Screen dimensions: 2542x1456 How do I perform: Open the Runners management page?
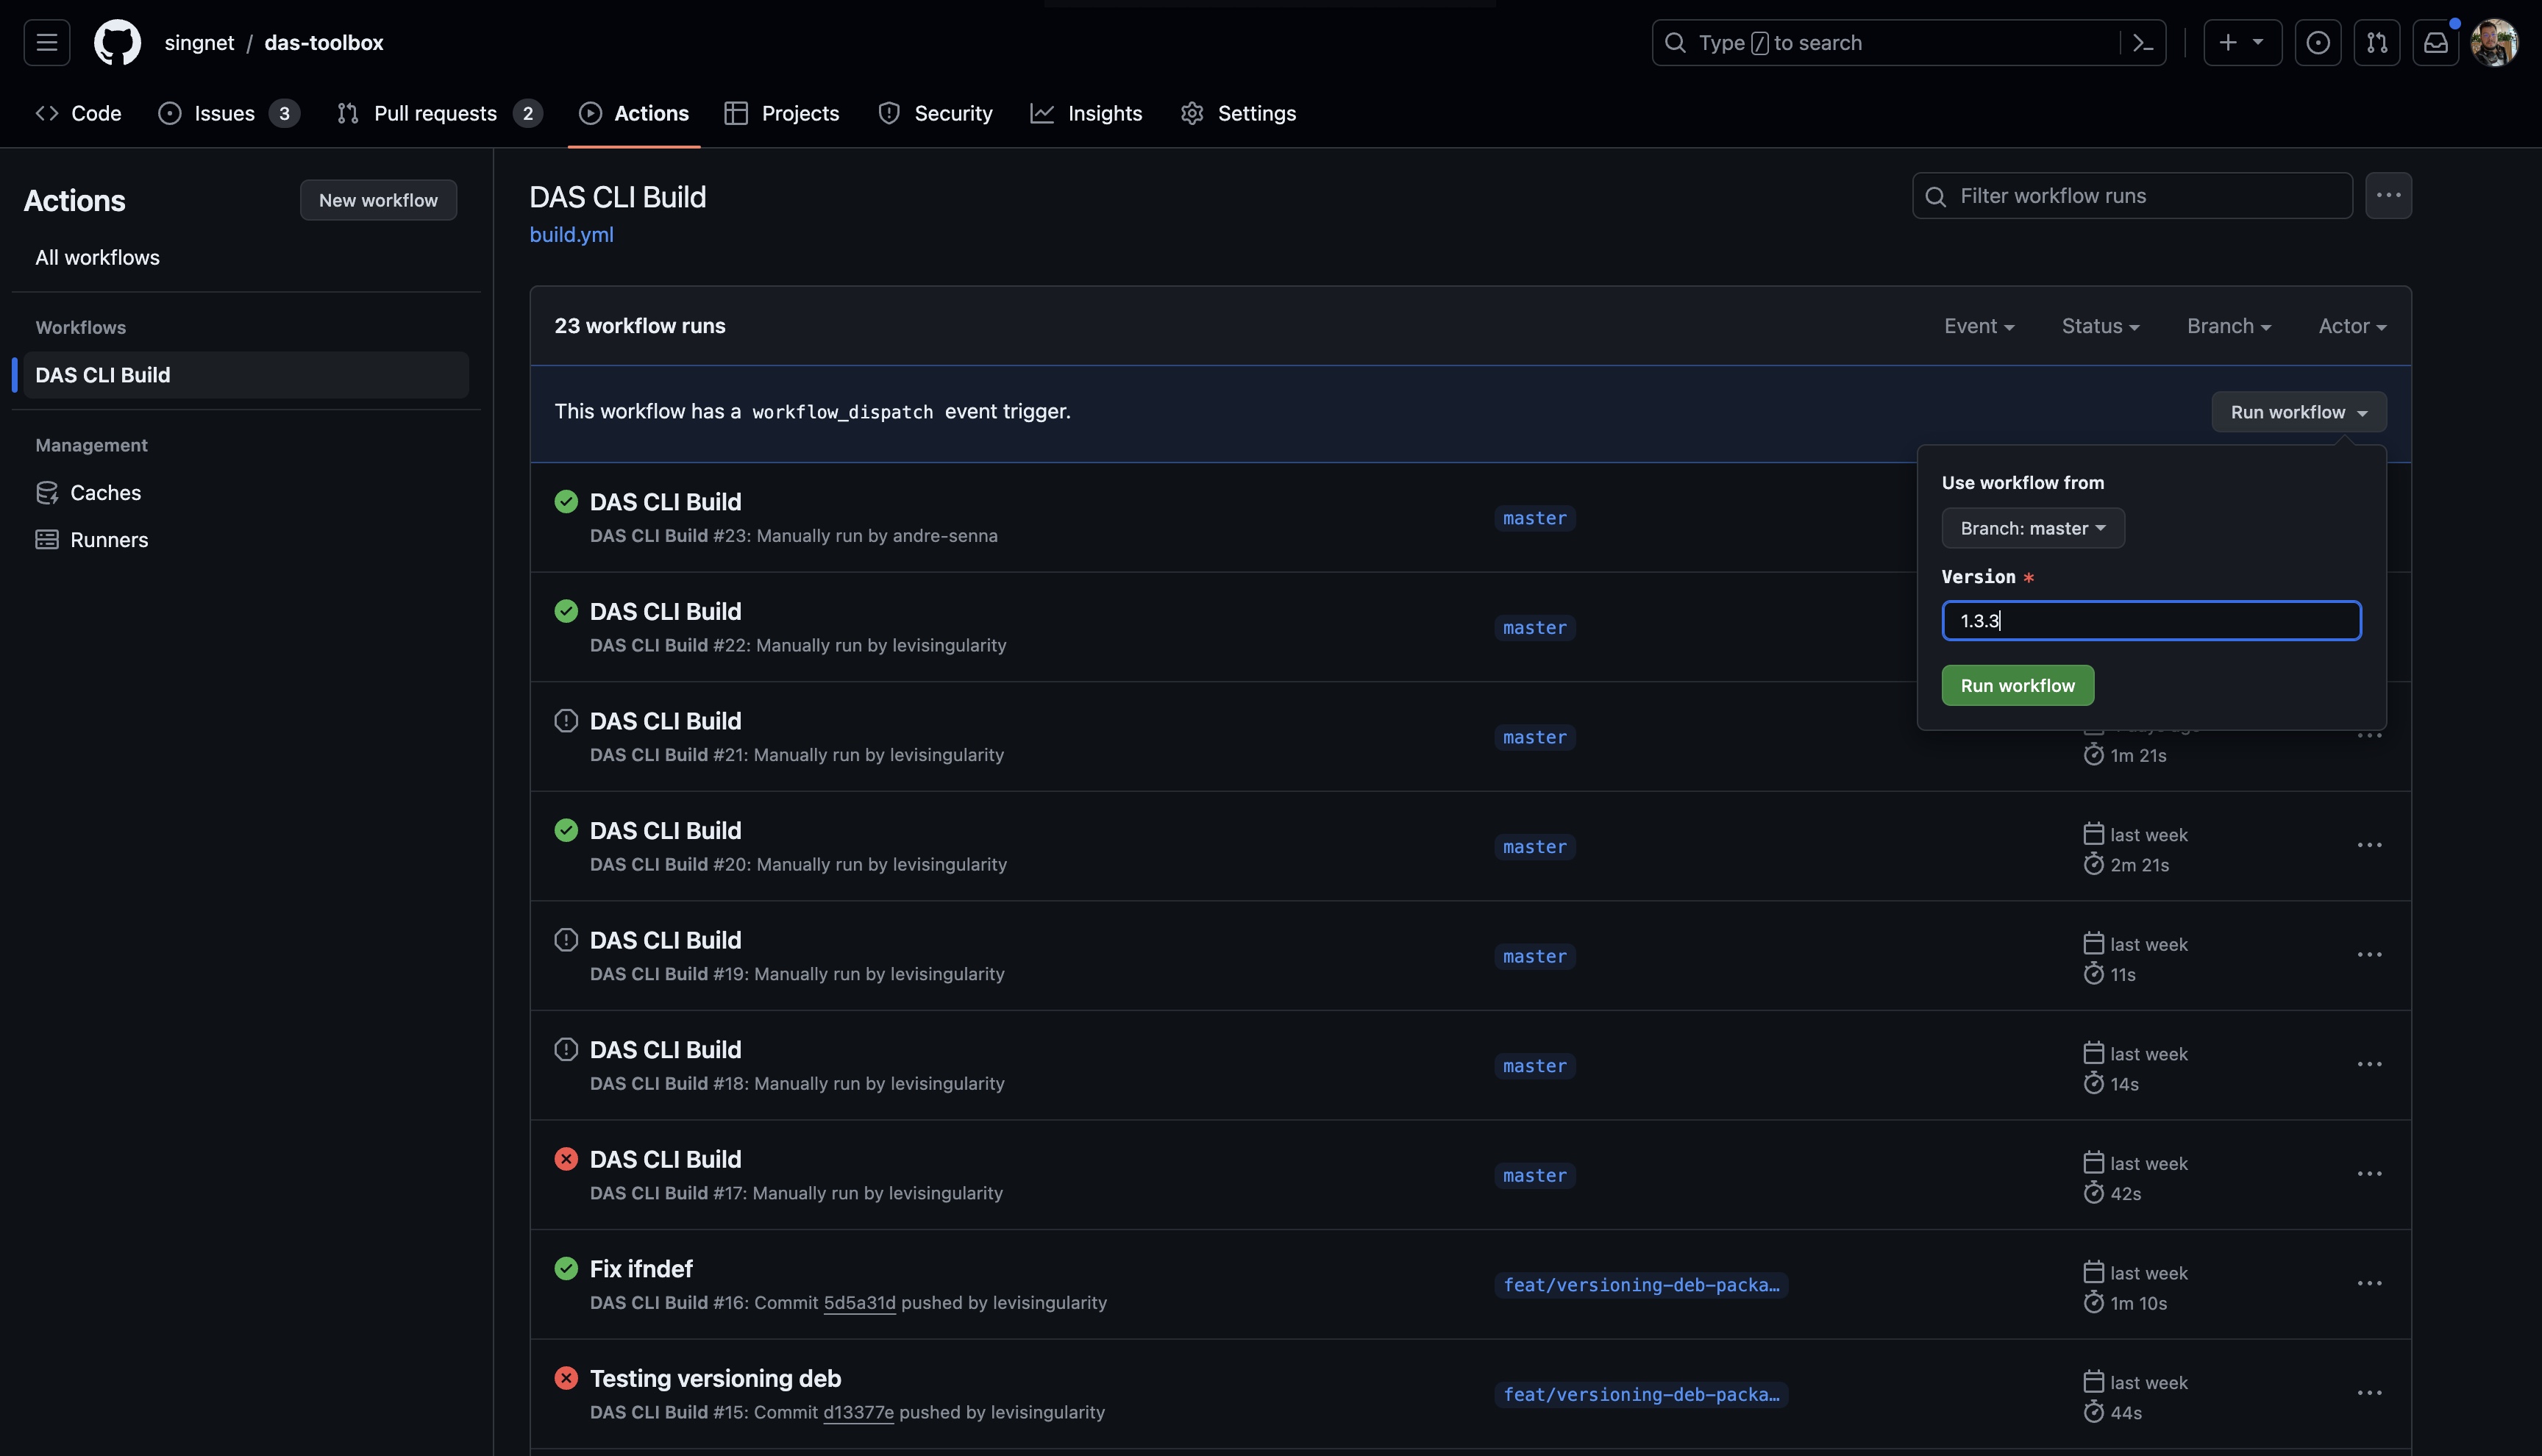click(92, 540)
